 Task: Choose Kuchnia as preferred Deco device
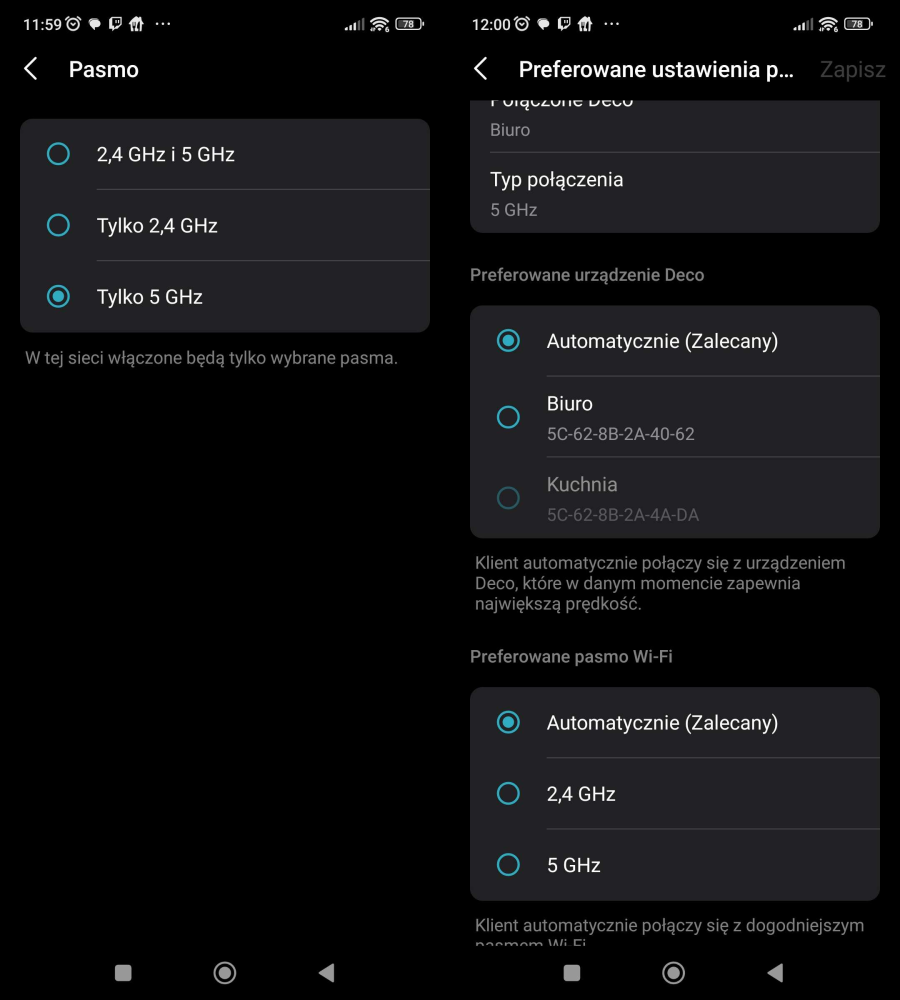coord(508,497)
